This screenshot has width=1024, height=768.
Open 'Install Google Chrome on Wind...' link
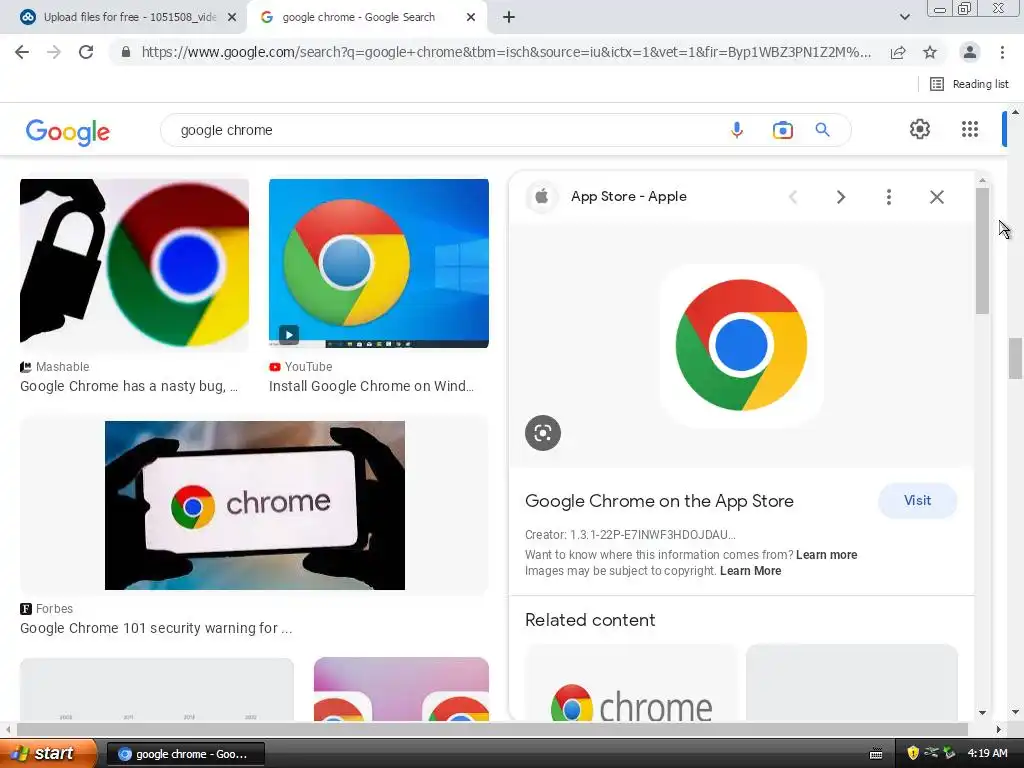click(x=371, y=386)
